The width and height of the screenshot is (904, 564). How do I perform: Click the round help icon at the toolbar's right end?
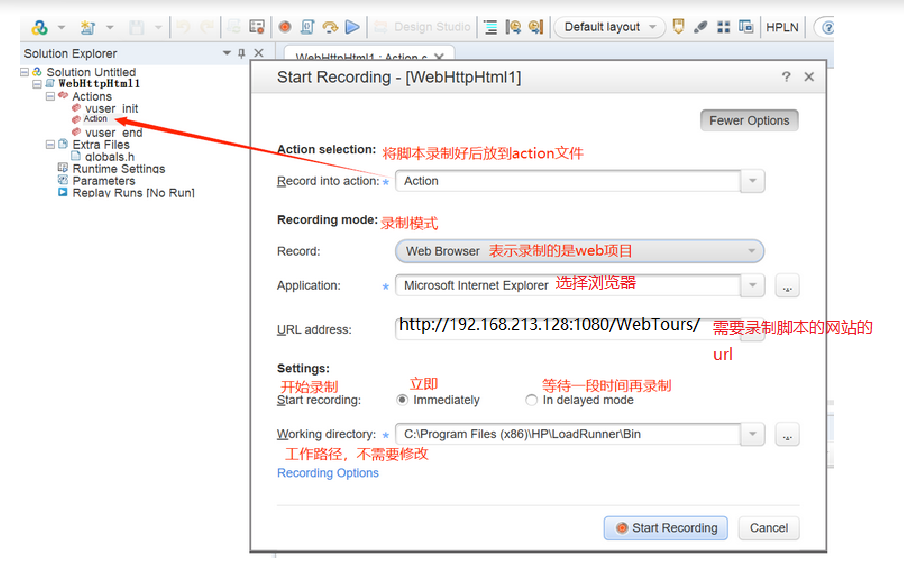[827, 27]
